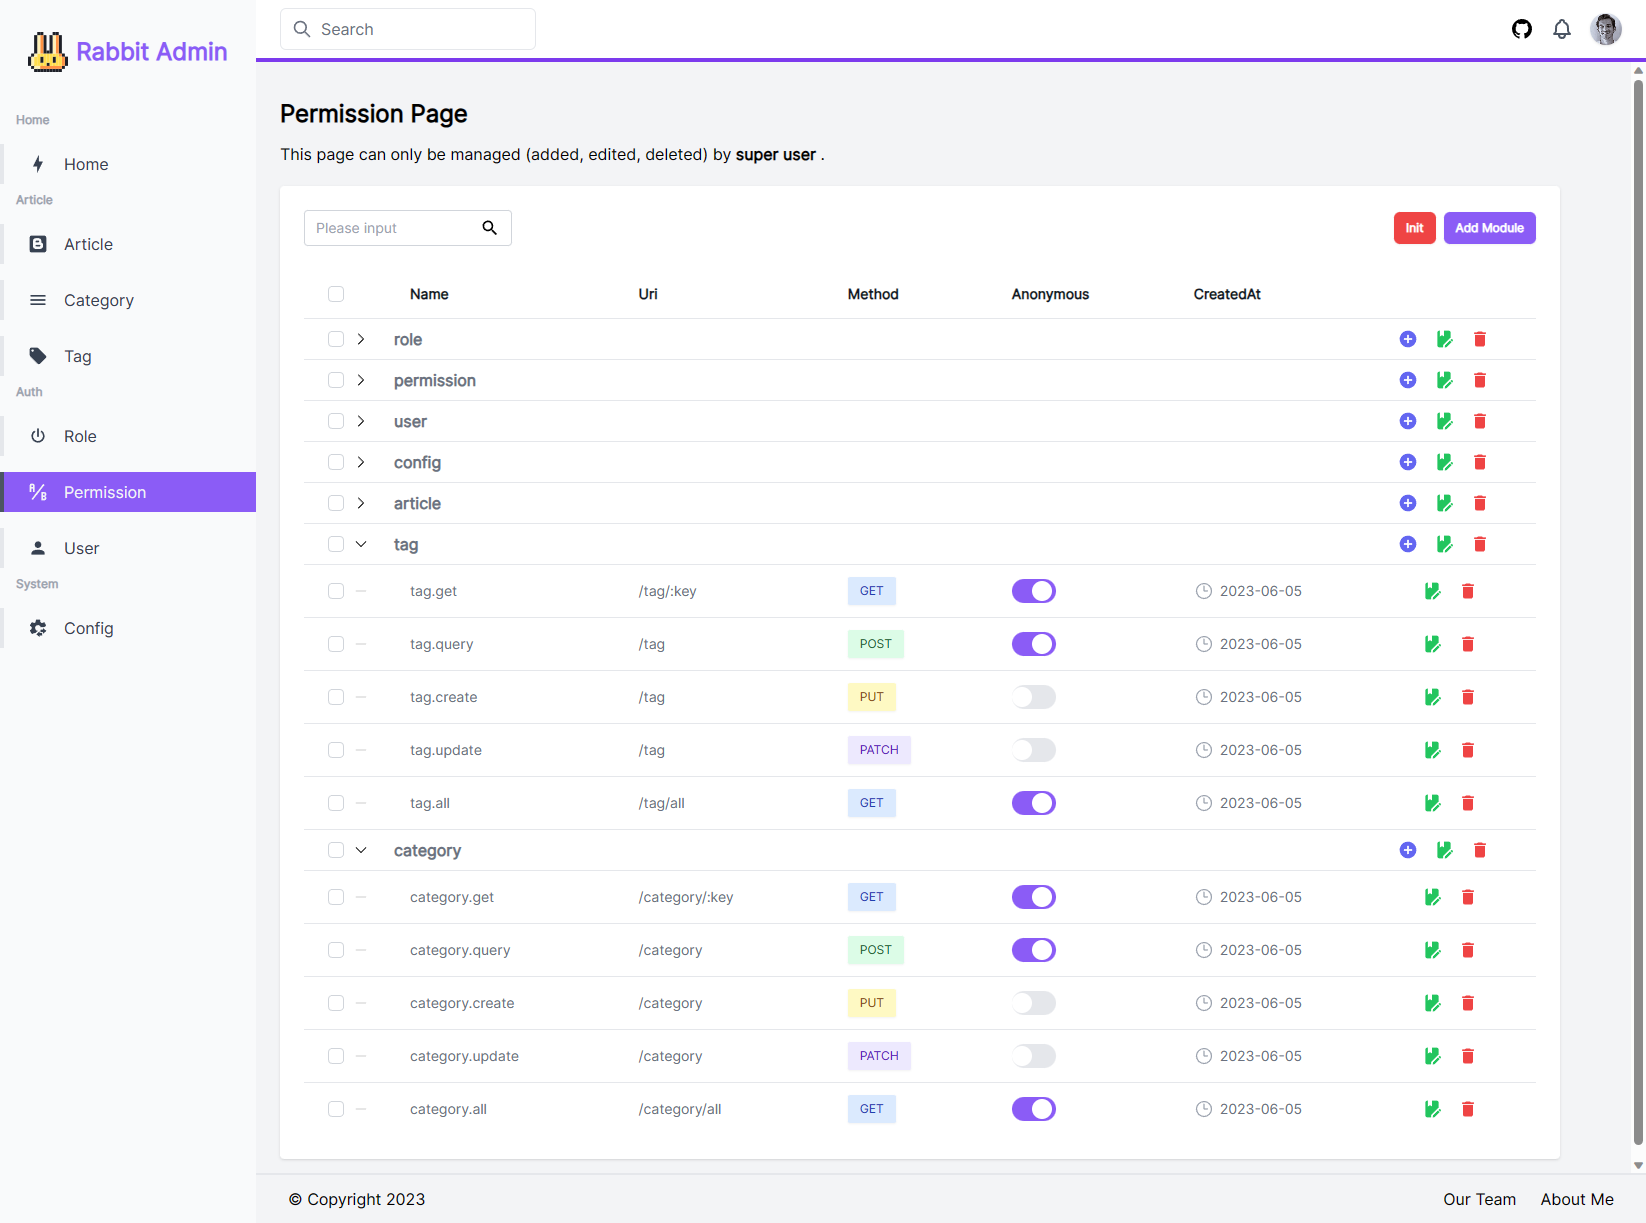Viewport: 1646px width, 1223px height.
Task: Expand the user row
Action: coord(361,421)
